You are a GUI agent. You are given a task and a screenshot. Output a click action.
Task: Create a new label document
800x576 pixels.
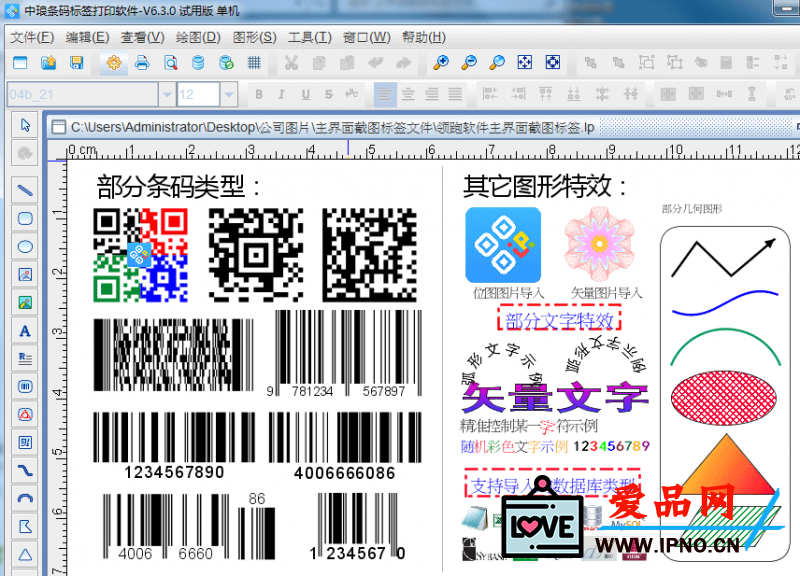20,63
